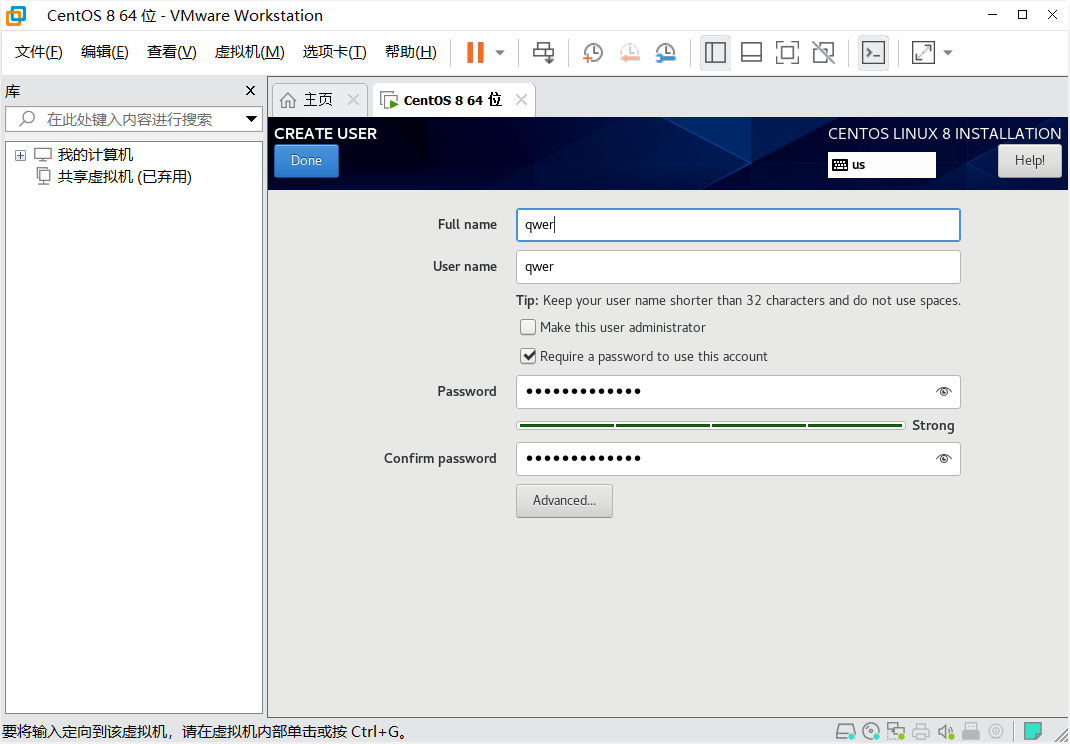1070x744 pixels.
Task: Close the 库 library panel
Action: coord(250,91)
